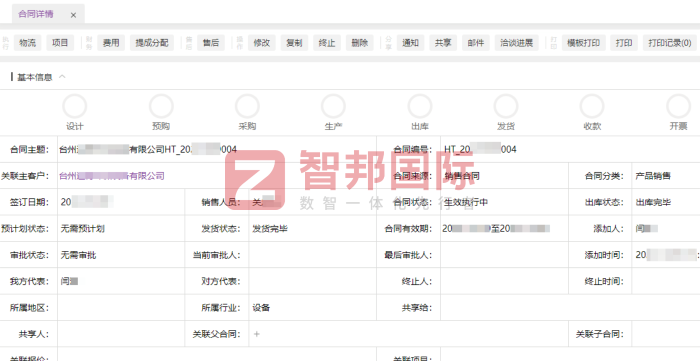Click the 出库完毕 status value
The height and width of the screenshot is (361, 700).
tap(653, 202)
